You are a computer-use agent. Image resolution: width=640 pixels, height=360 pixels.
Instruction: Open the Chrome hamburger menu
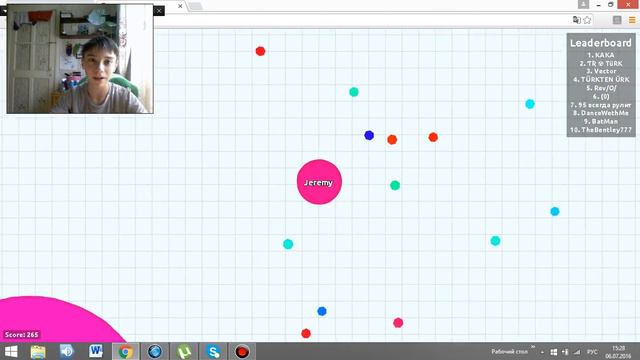[632, 20]
